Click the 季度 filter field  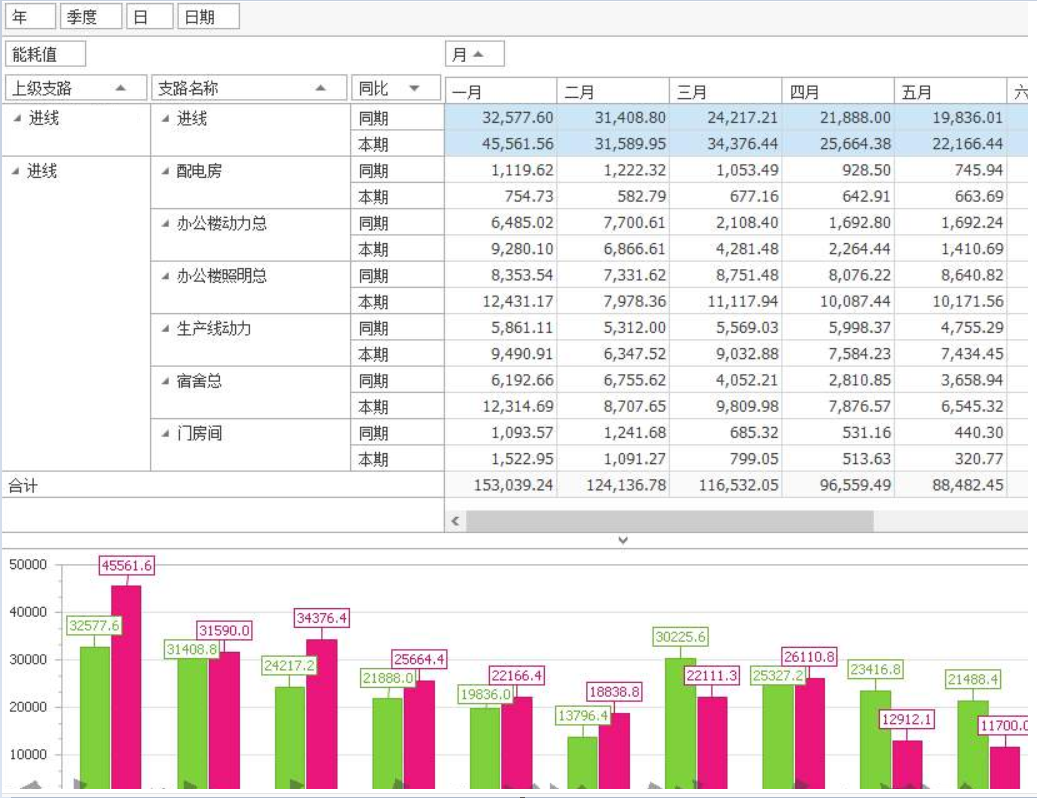click(x=91, y=16)
